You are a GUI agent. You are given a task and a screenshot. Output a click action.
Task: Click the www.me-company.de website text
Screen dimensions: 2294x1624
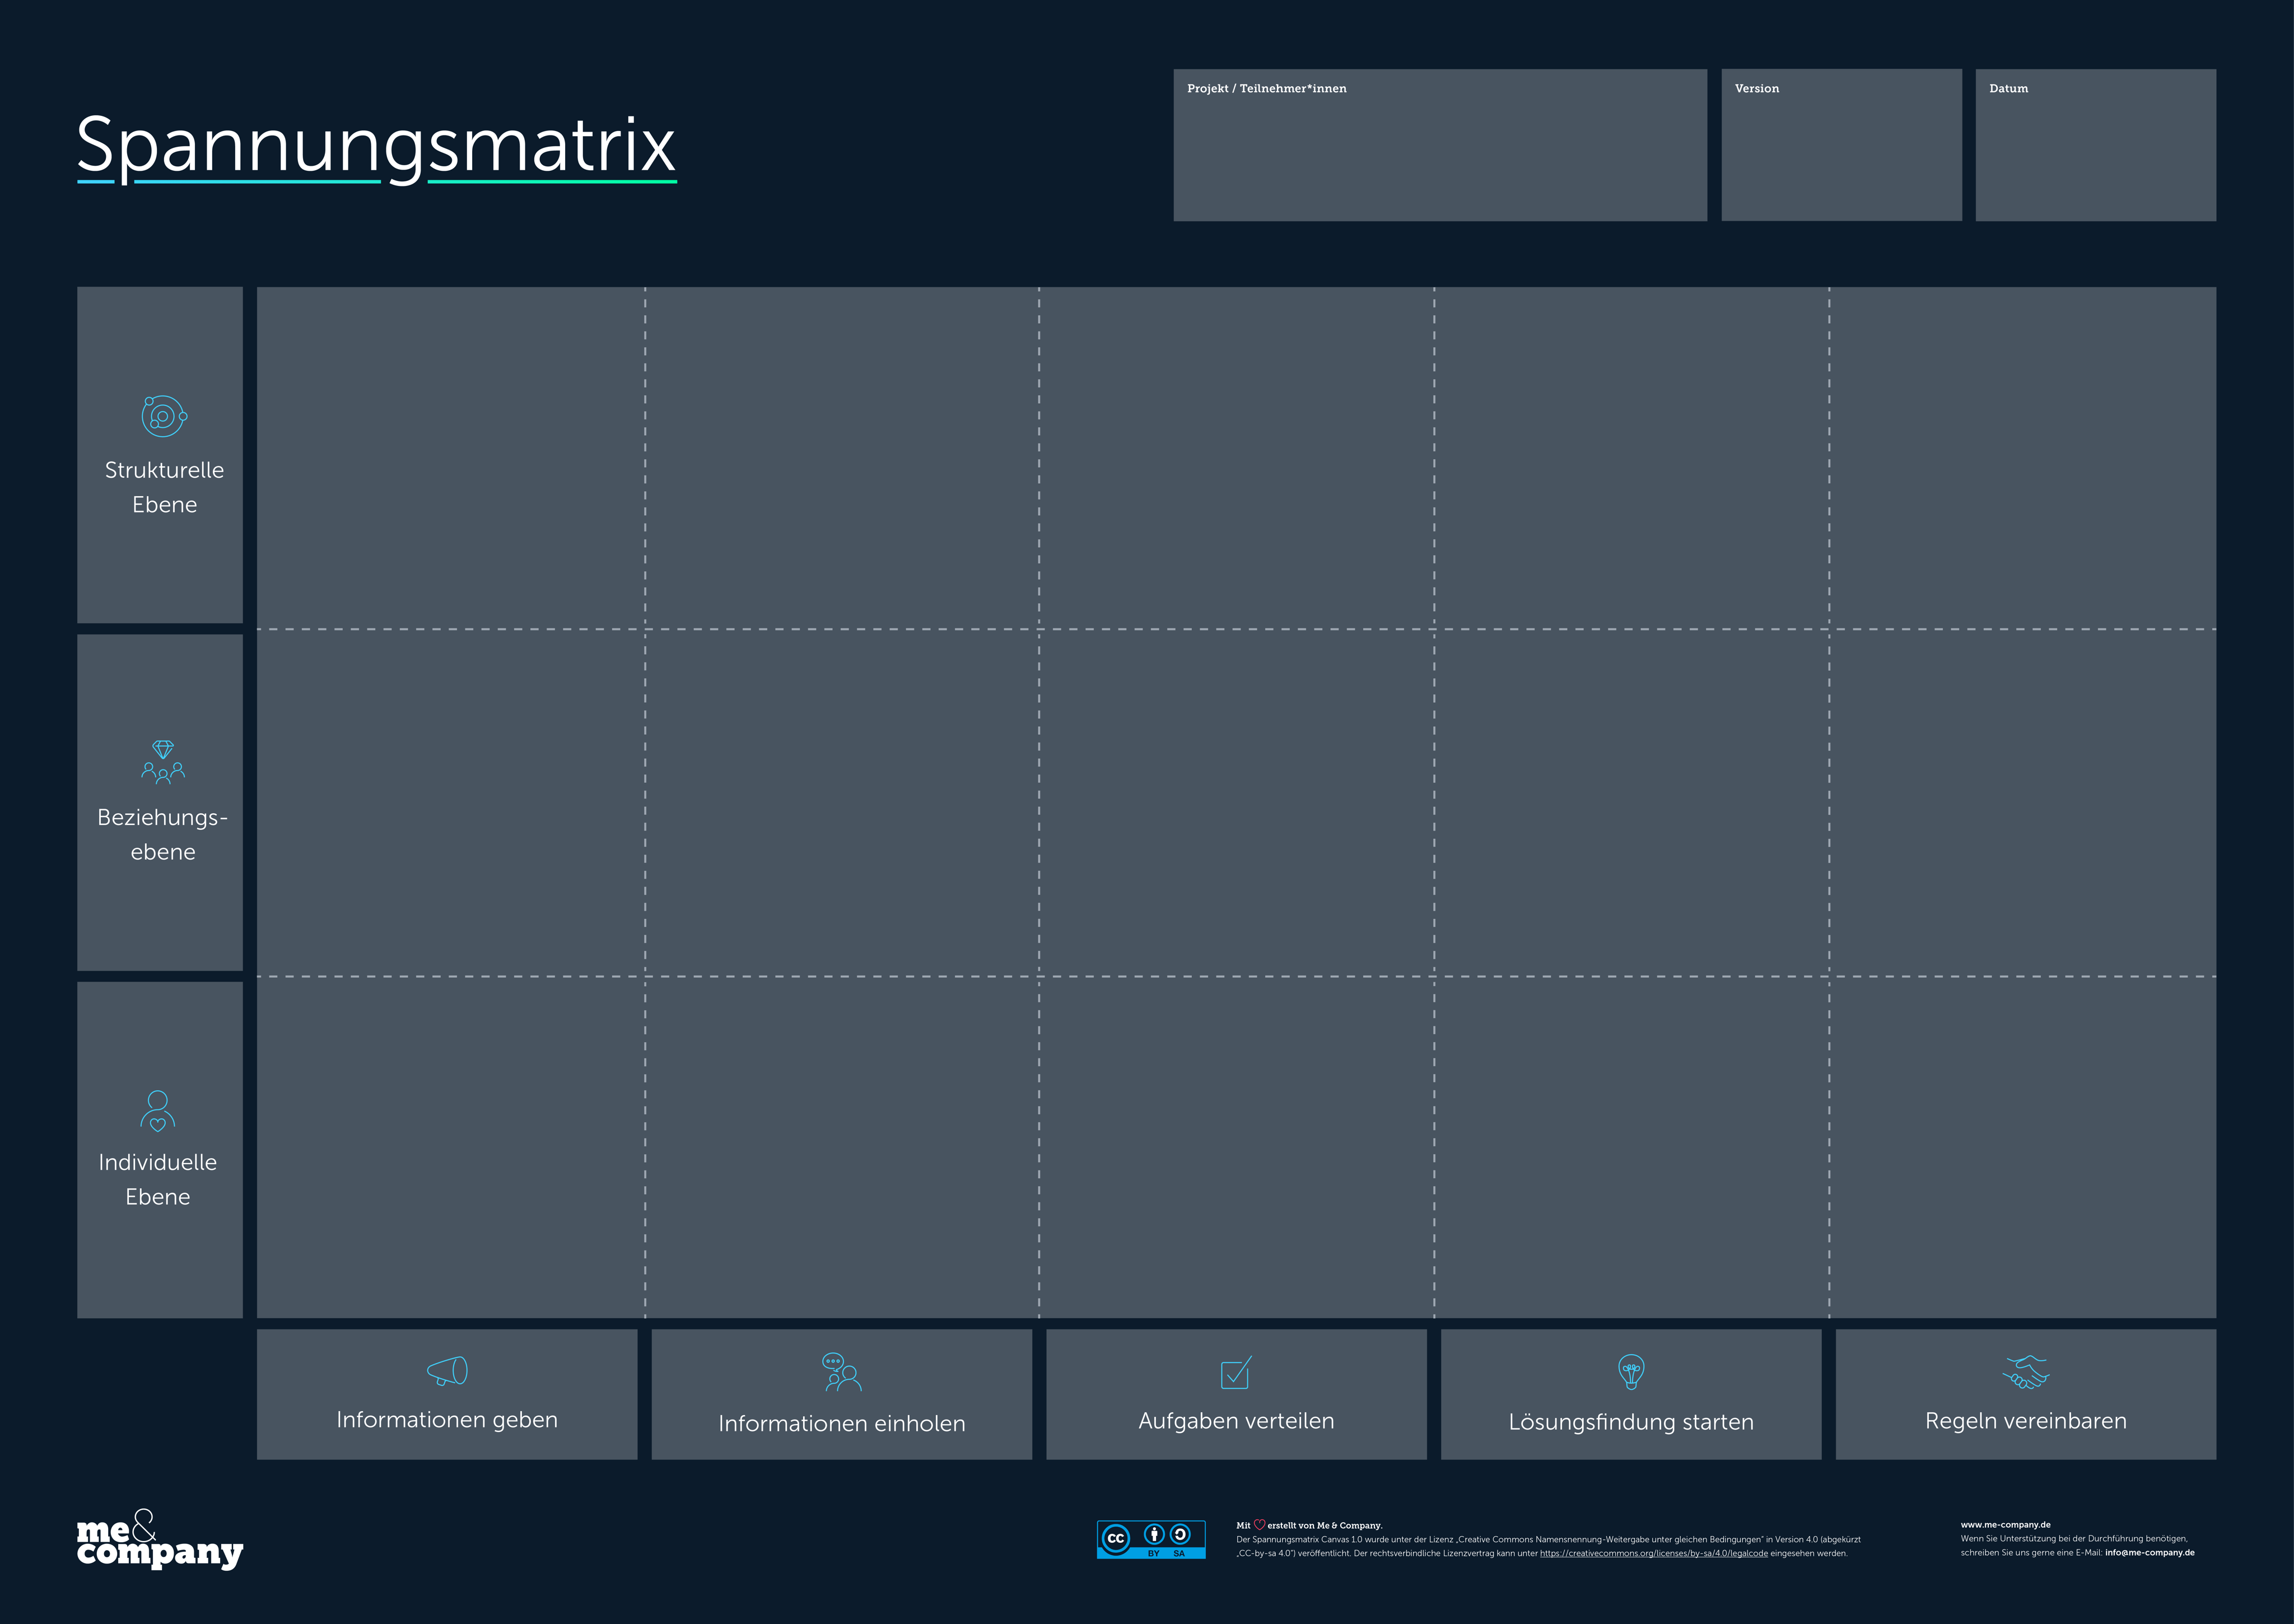click(2005, 1525)
